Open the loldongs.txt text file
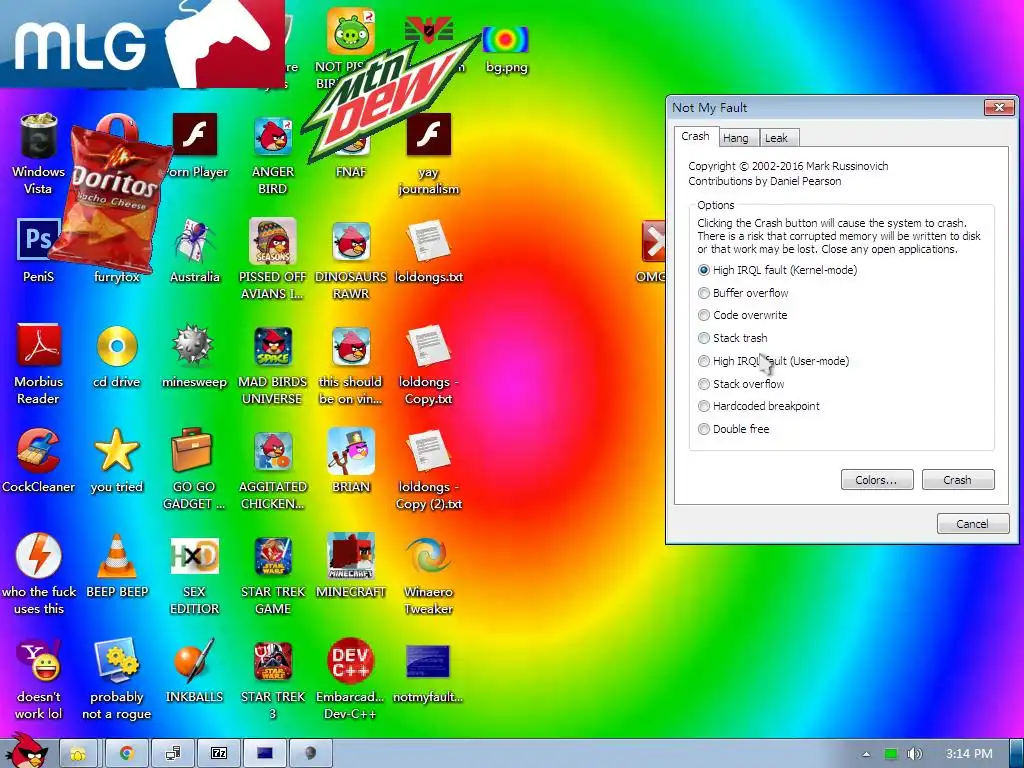The image size is (1024, 768). [428, 240]
